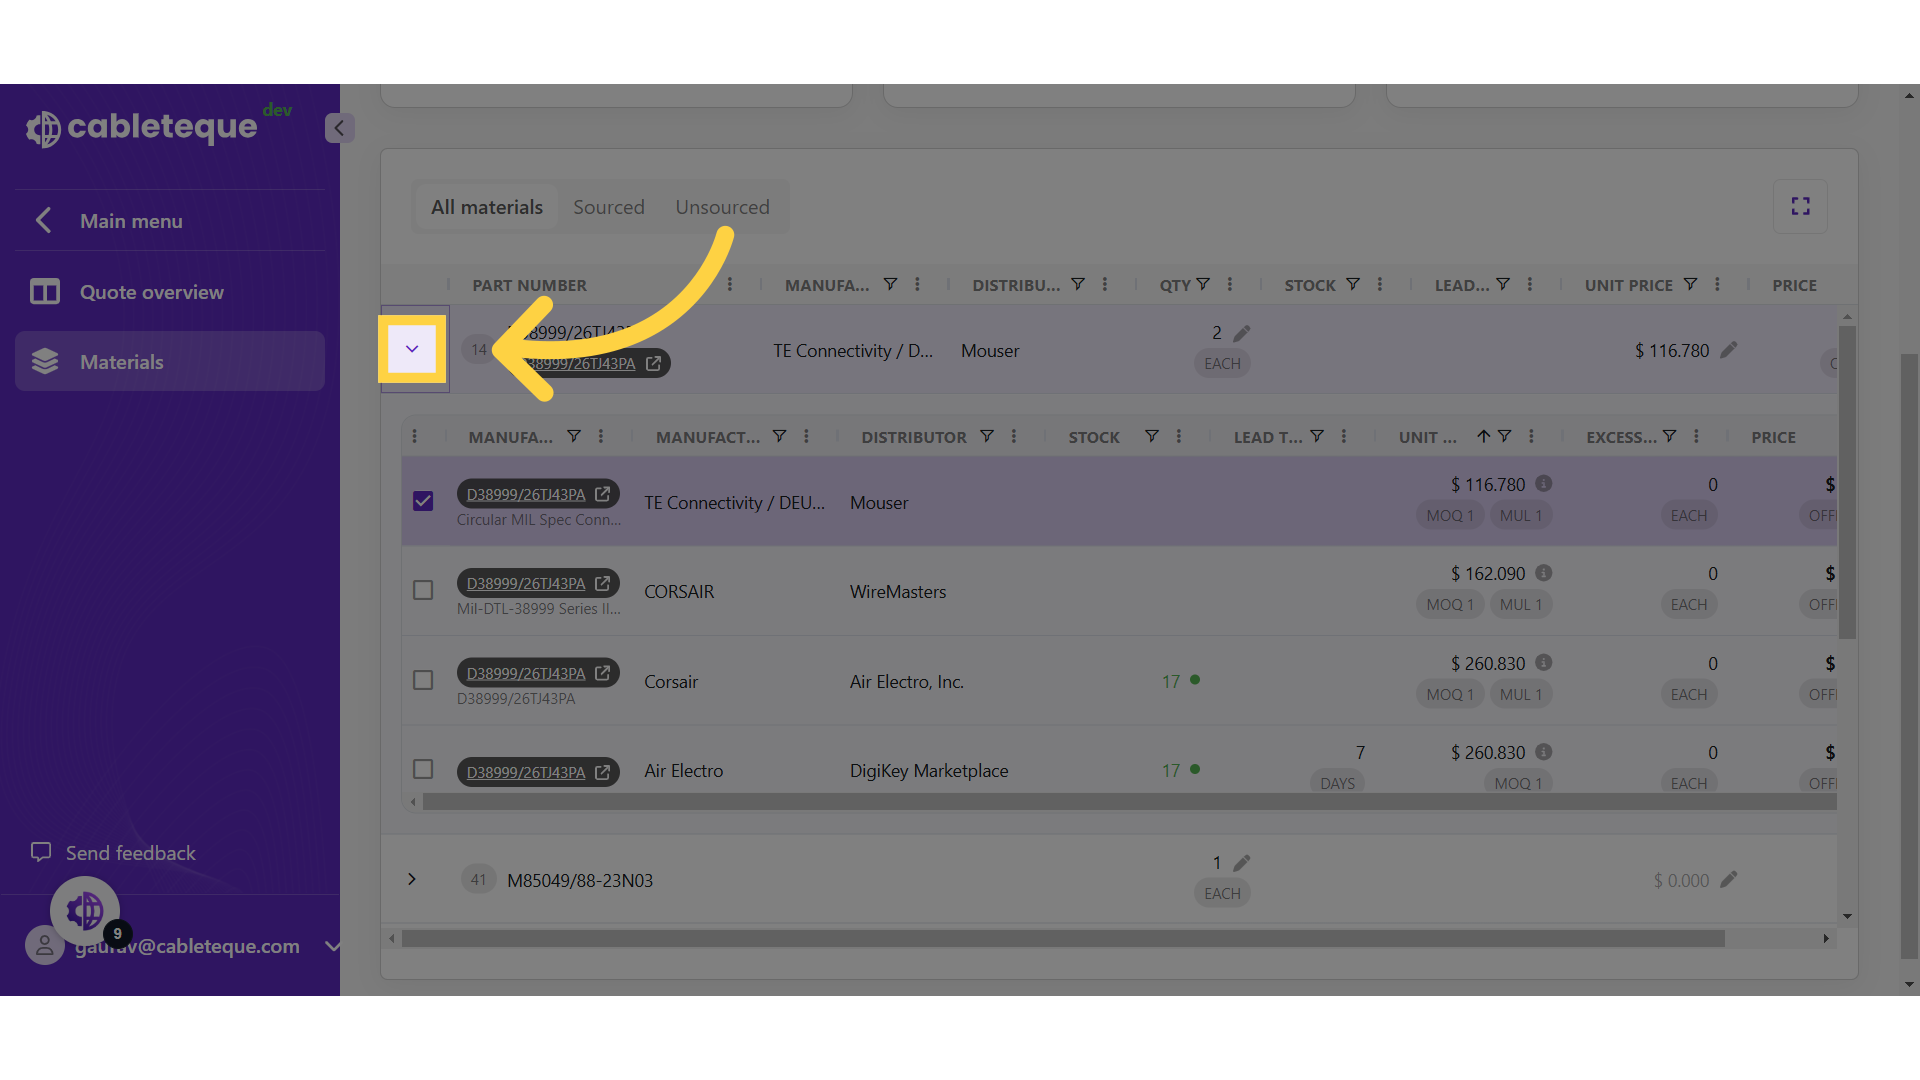This screenshot has height=1080, width=1920.
Task: Edit quantity pencil icon for first row
Action: (x=1242, y=333)
